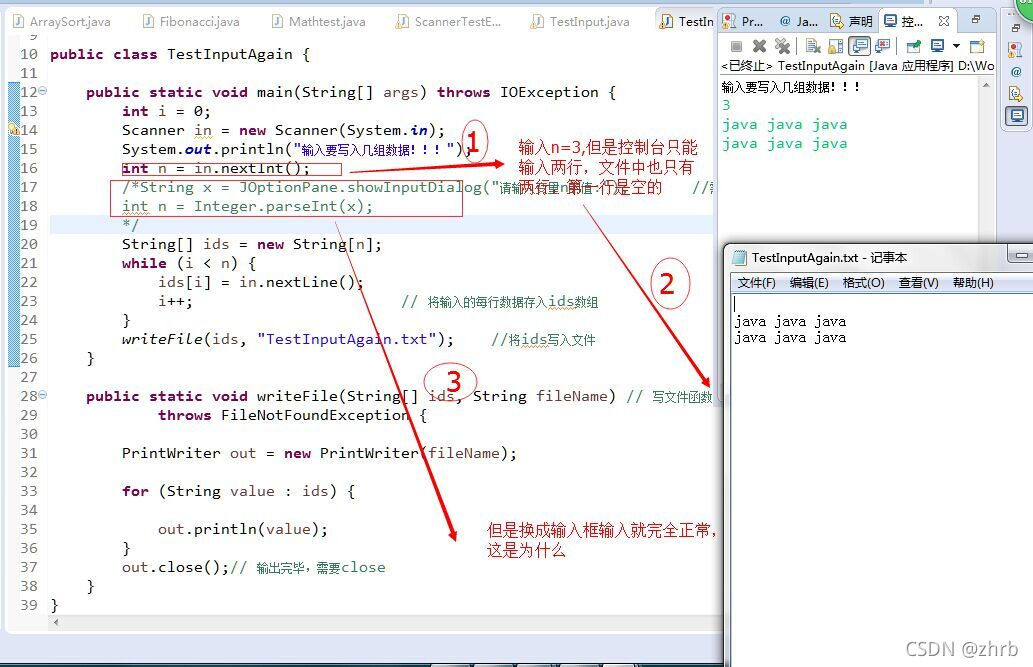Click the warning marker beside line 14
Image resolution: width=1033 pixels, height=667 pixels.
tap(13, 130)
